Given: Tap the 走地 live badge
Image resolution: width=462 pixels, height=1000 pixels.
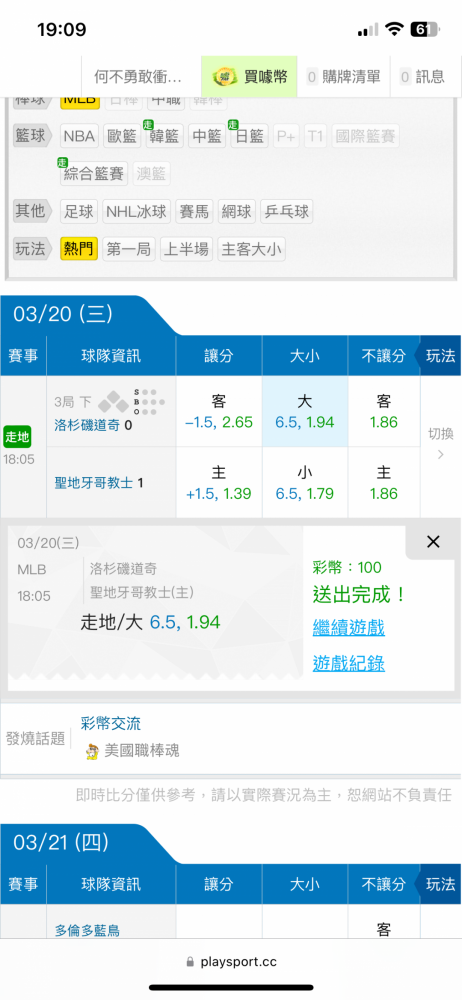Looking at the screenshot, I should pos(17,438).
